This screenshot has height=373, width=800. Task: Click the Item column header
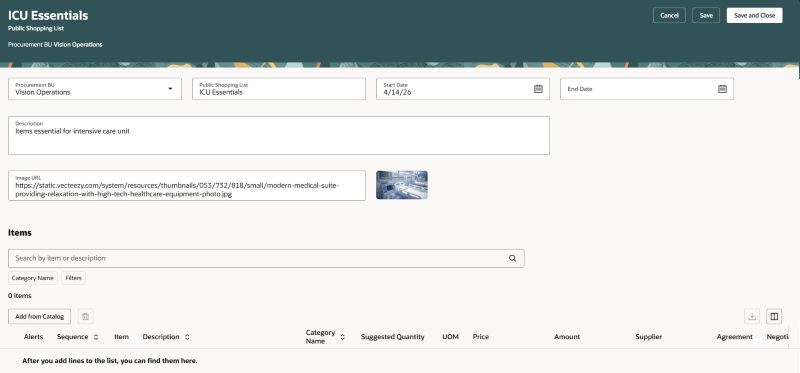[121, 337]
